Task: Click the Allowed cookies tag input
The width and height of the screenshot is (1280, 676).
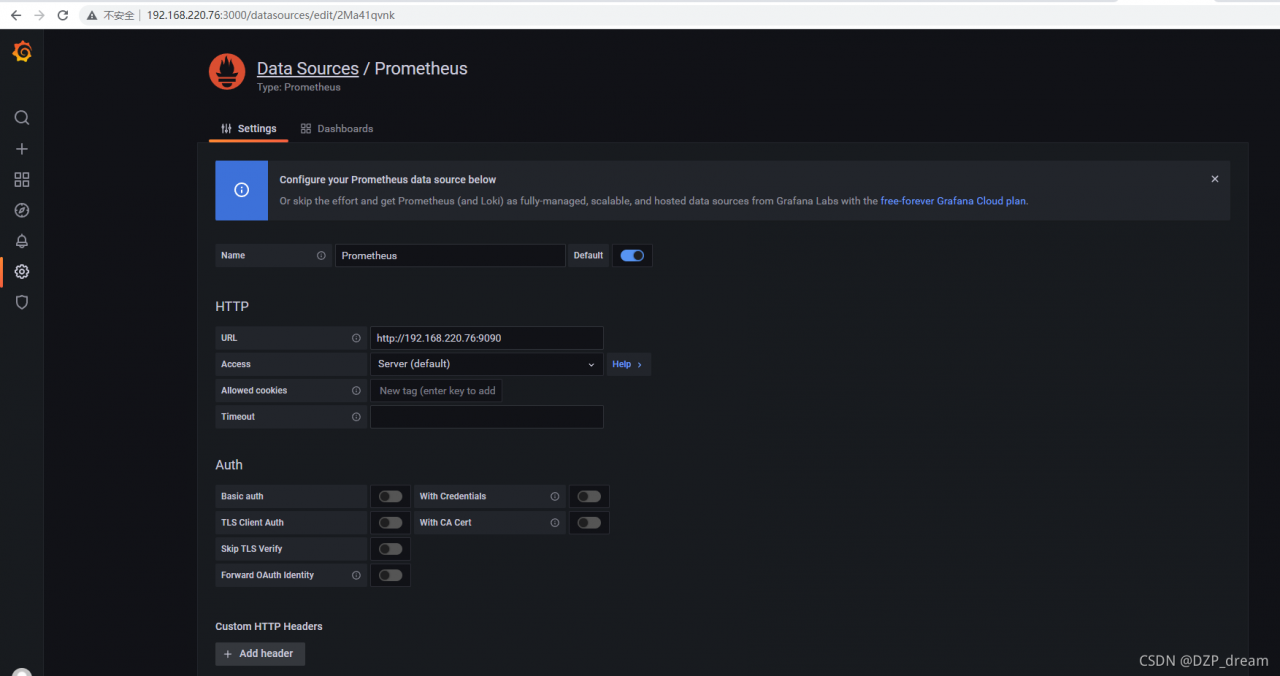Action: (x=436, y=391)
